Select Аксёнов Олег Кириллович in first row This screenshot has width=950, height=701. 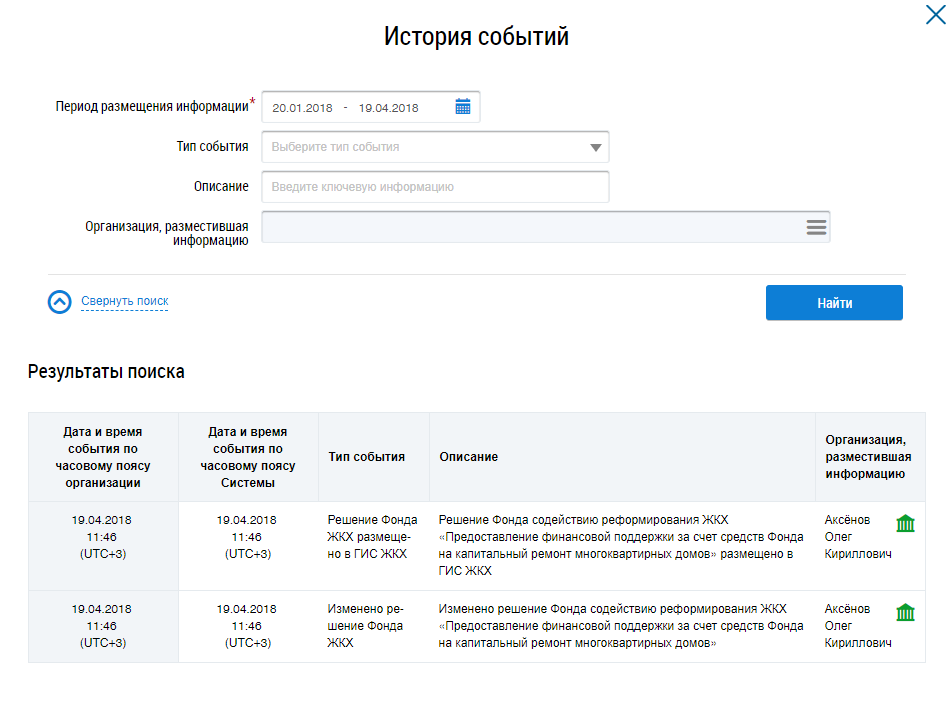[855, 537]
